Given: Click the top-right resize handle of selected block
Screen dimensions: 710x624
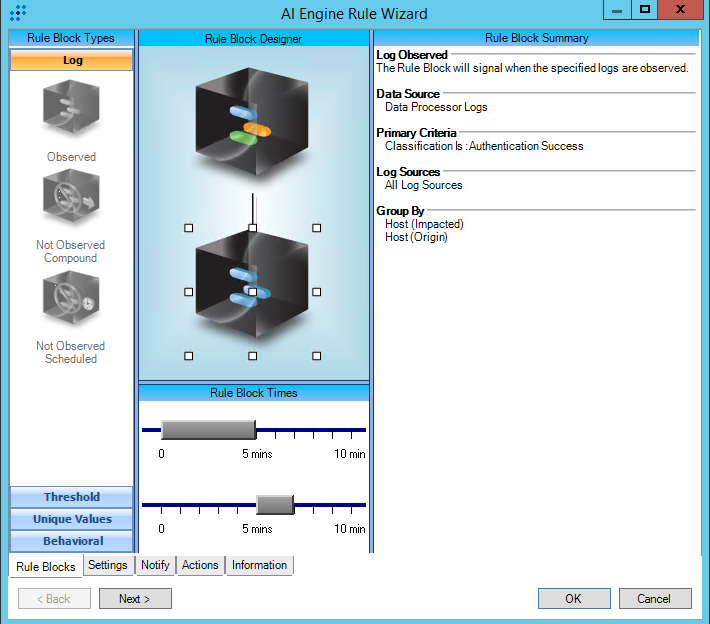Looking at the screenshot, I should pos(317,228).
